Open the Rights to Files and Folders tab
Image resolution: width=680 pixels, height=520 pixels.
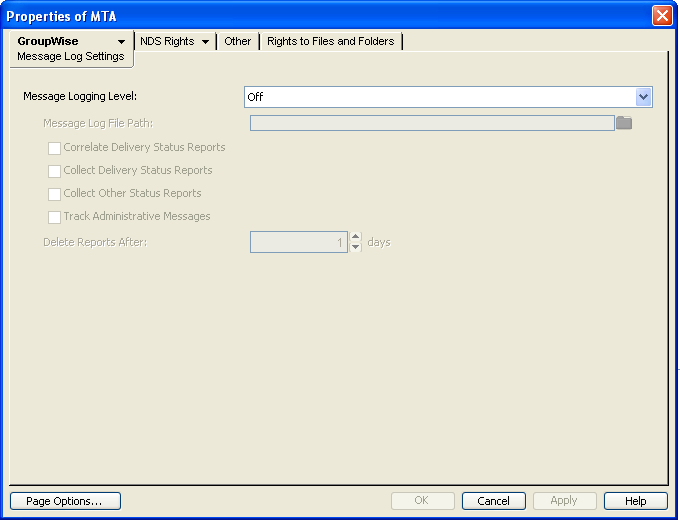point(330,41)
